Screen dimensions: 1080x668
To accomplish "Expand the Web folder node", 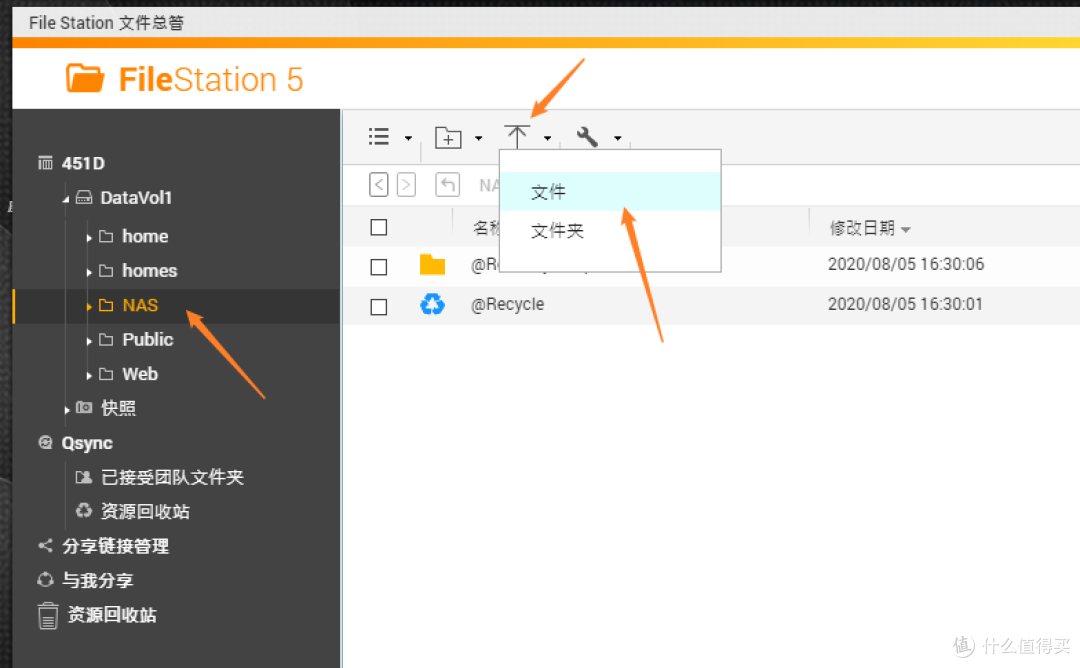I will tap(89, 375).
